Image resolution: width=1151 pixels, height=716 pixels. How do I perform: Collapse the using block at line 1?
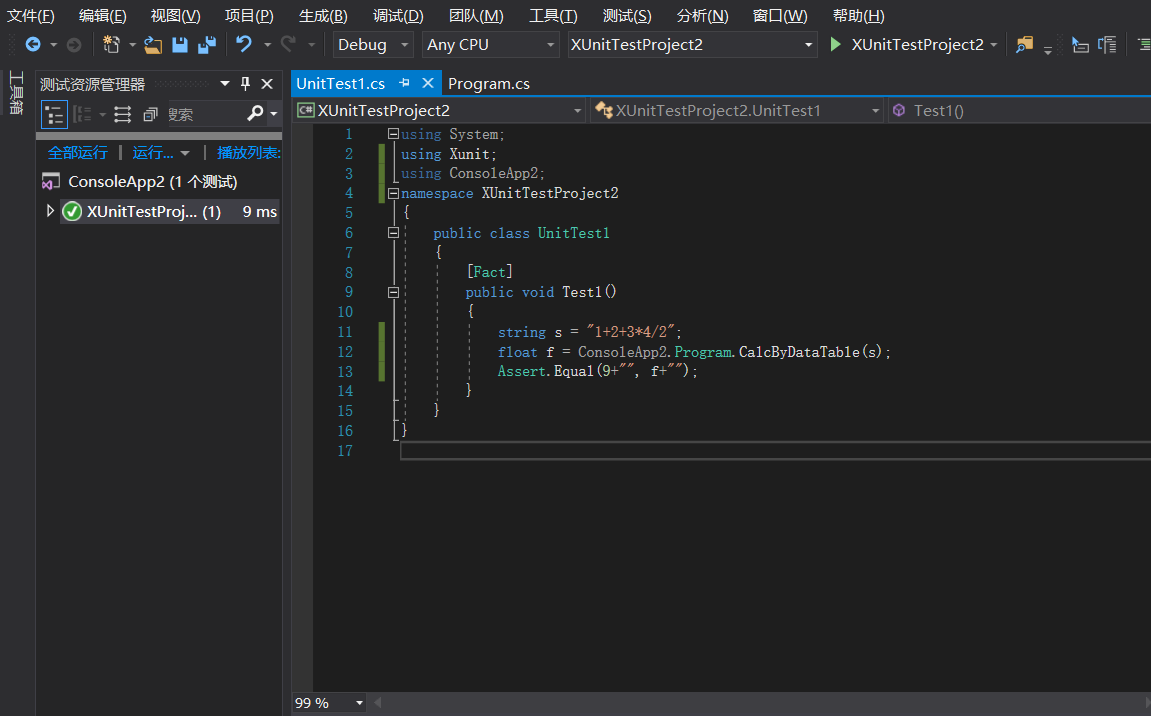pos(393,134)
